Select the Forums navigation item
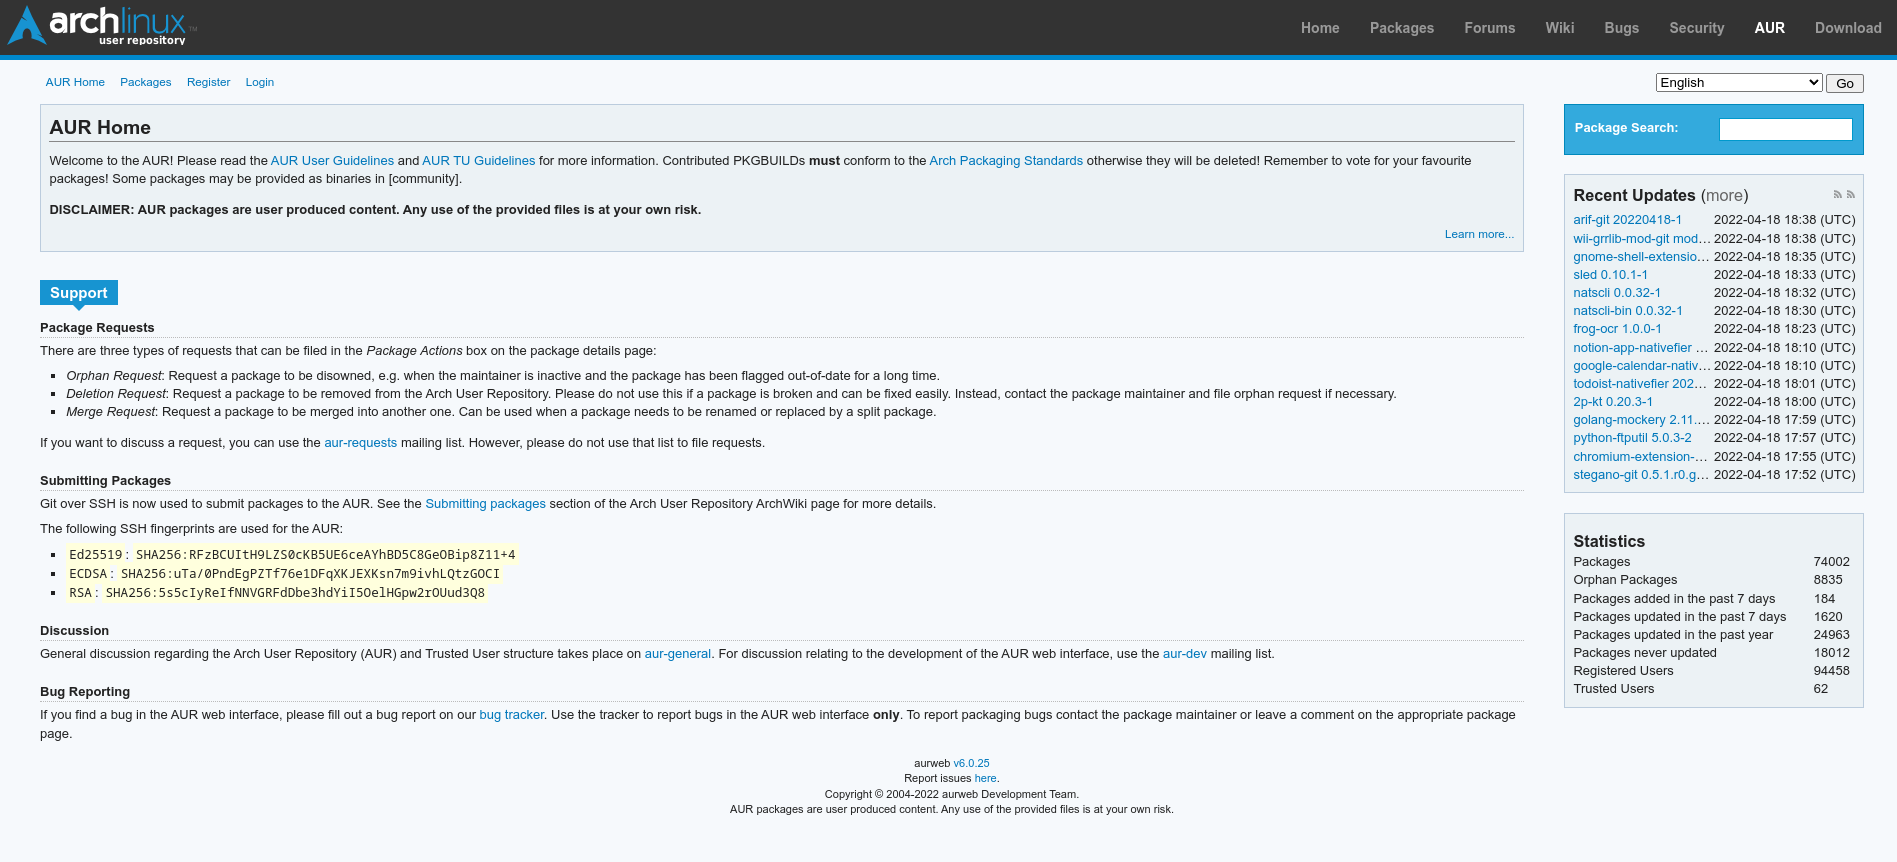The height and width of the screenshot is (862, 1897). (1489, 28)
